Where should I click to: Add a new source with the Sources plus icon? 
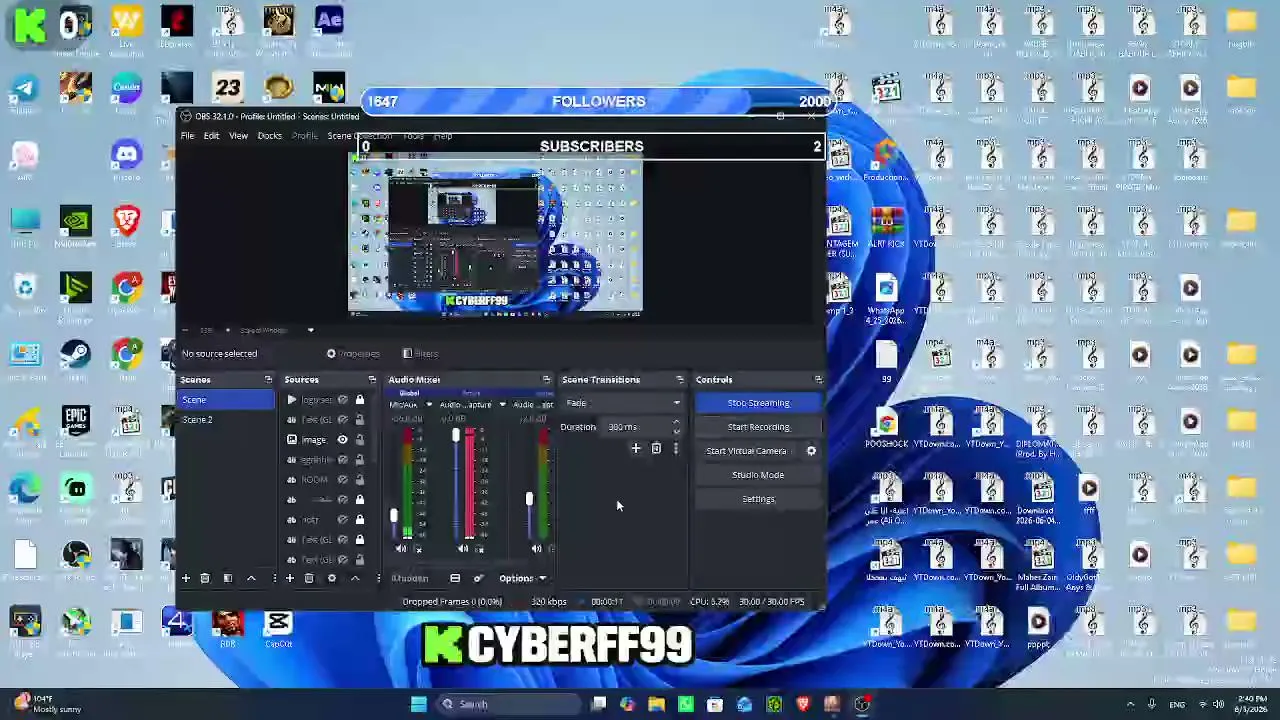tap(290, 578)
